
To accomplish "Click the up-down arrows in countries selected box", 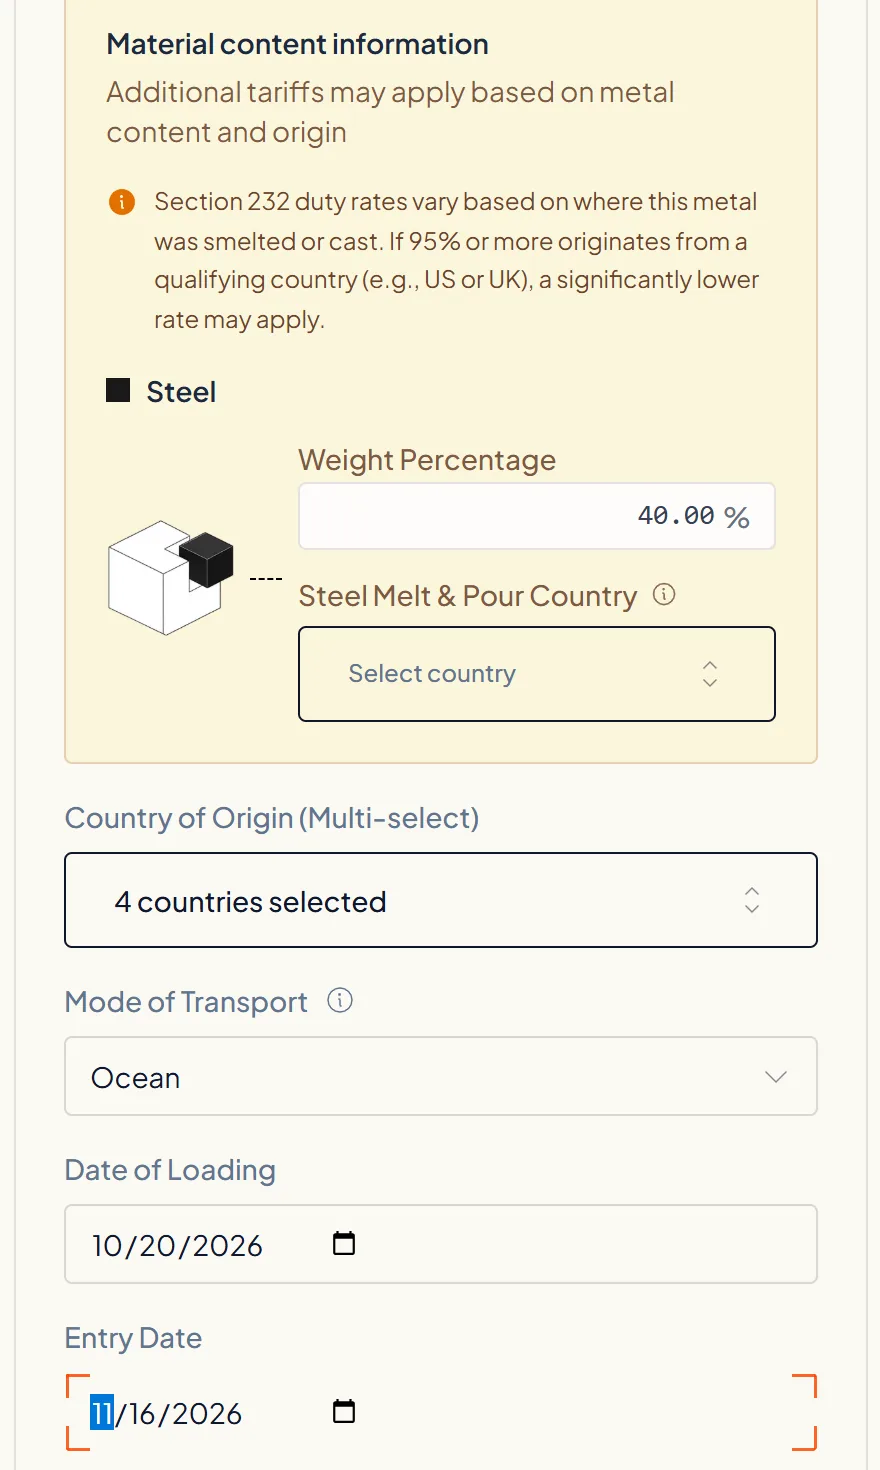I will [752, 900].
